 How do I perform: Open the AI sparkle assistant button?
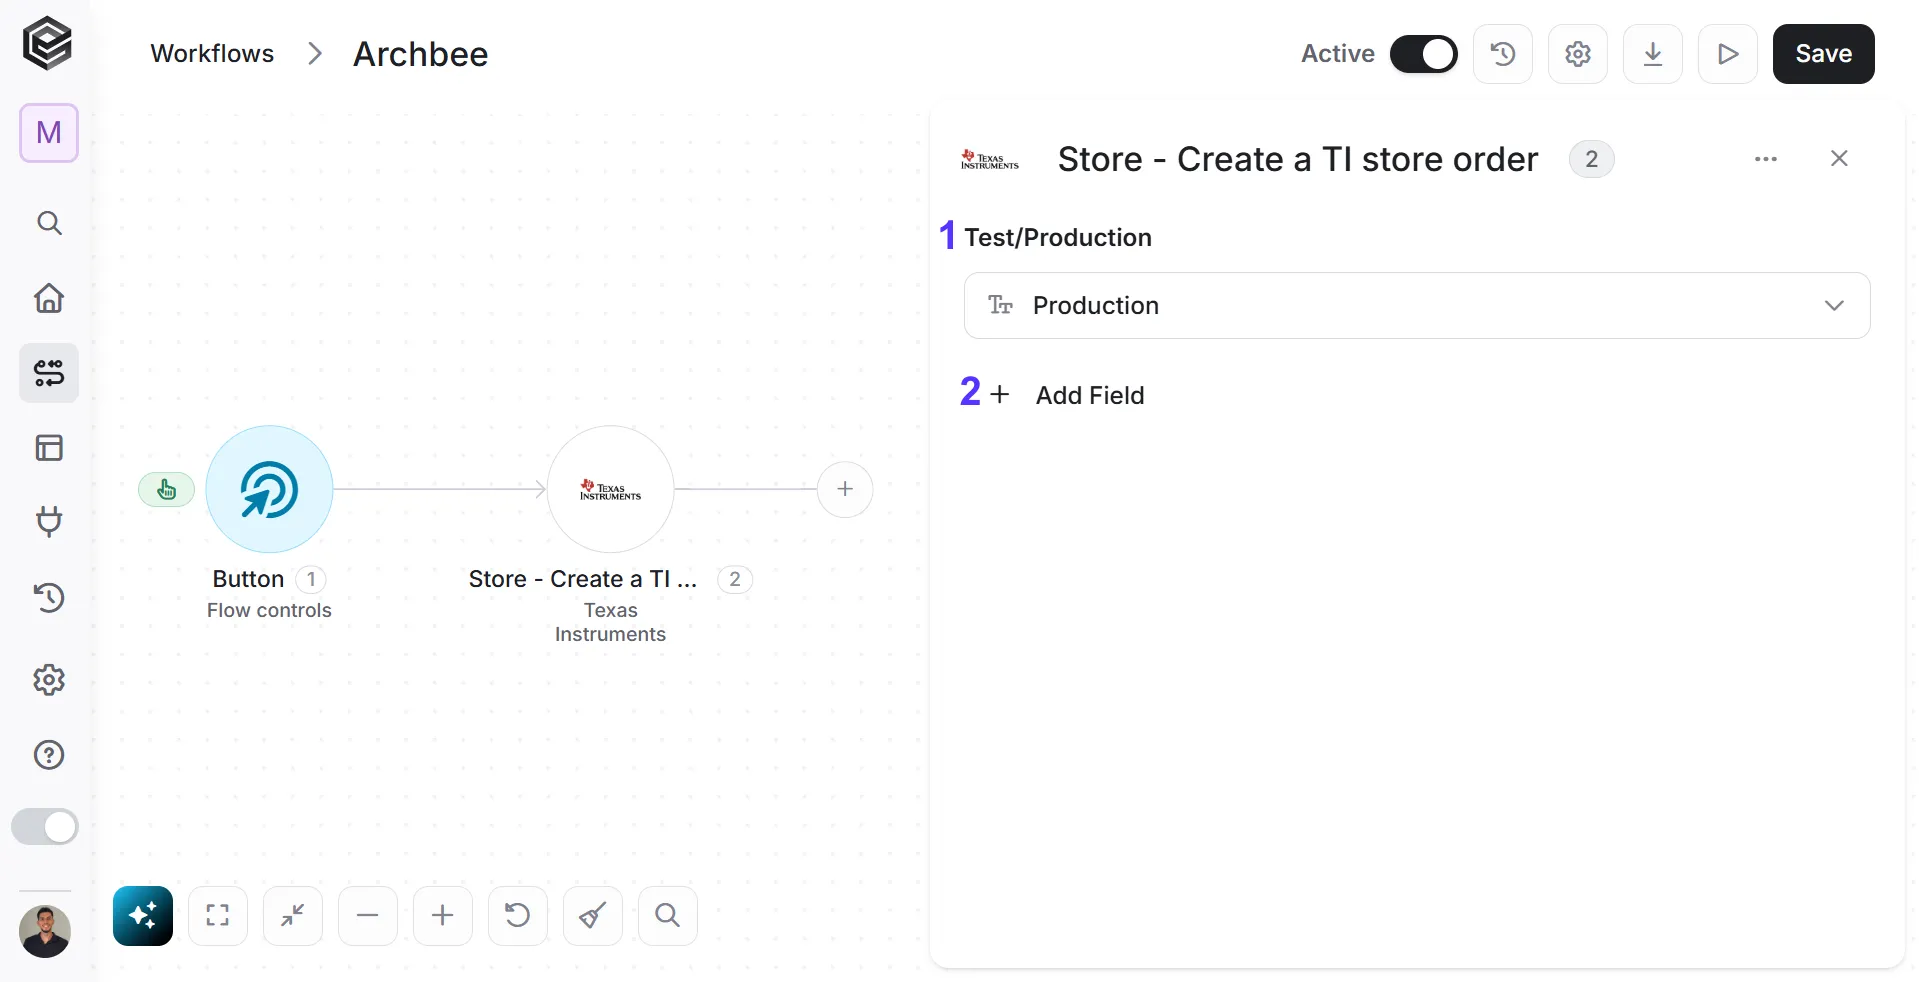(x=143, y=916)
